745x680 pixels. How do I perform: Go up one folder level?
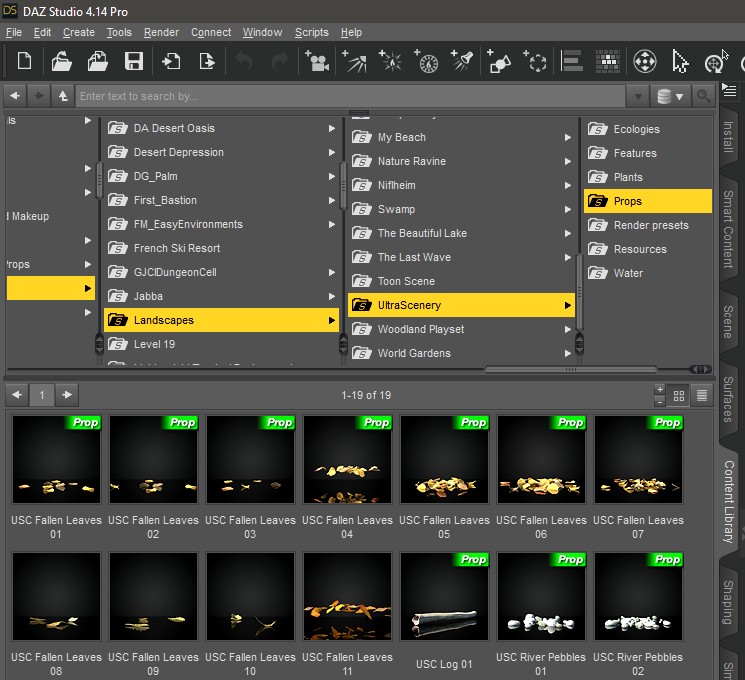click(x=63, y=96)
